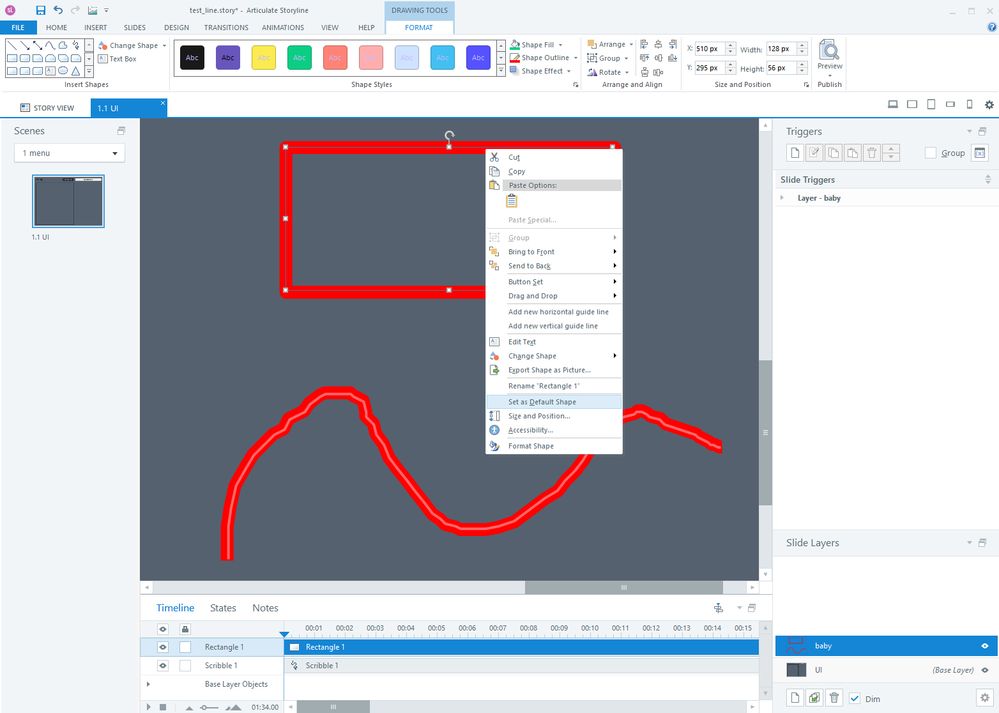The width and height of the screenshot is (999, 713).
Task: Open manage project variables icon
Action: (979, 153)
